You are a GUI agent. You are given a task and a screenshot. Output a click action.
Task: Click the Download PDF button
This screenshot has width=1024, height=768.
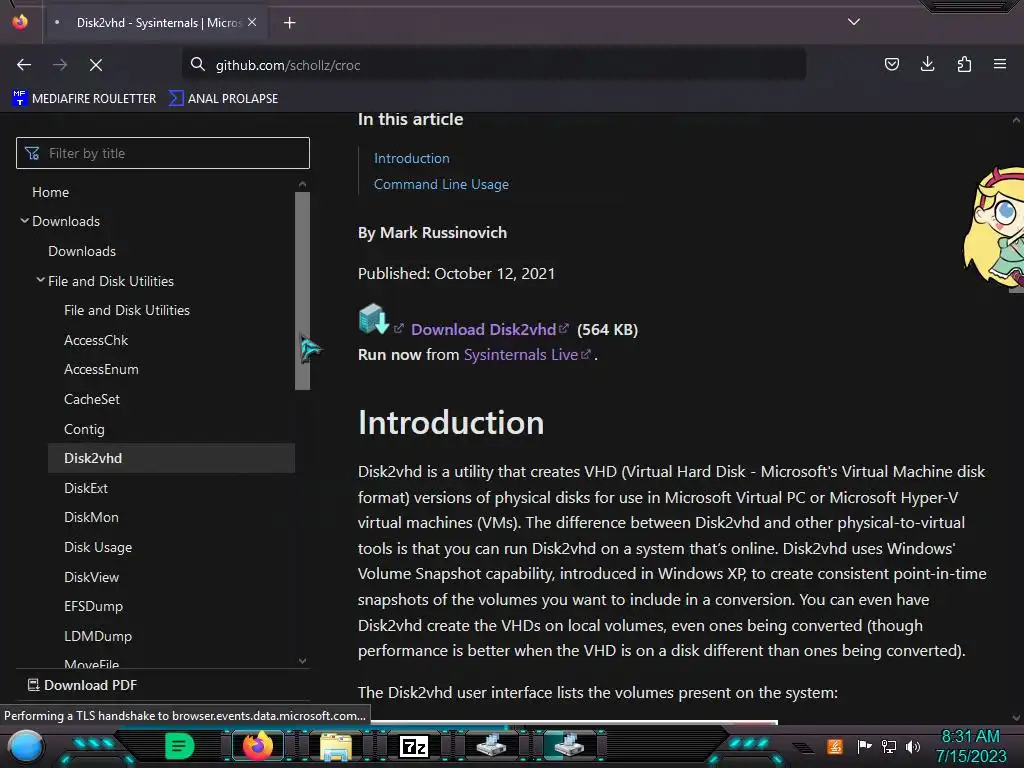pyautogui.click(x=82, y=685)
